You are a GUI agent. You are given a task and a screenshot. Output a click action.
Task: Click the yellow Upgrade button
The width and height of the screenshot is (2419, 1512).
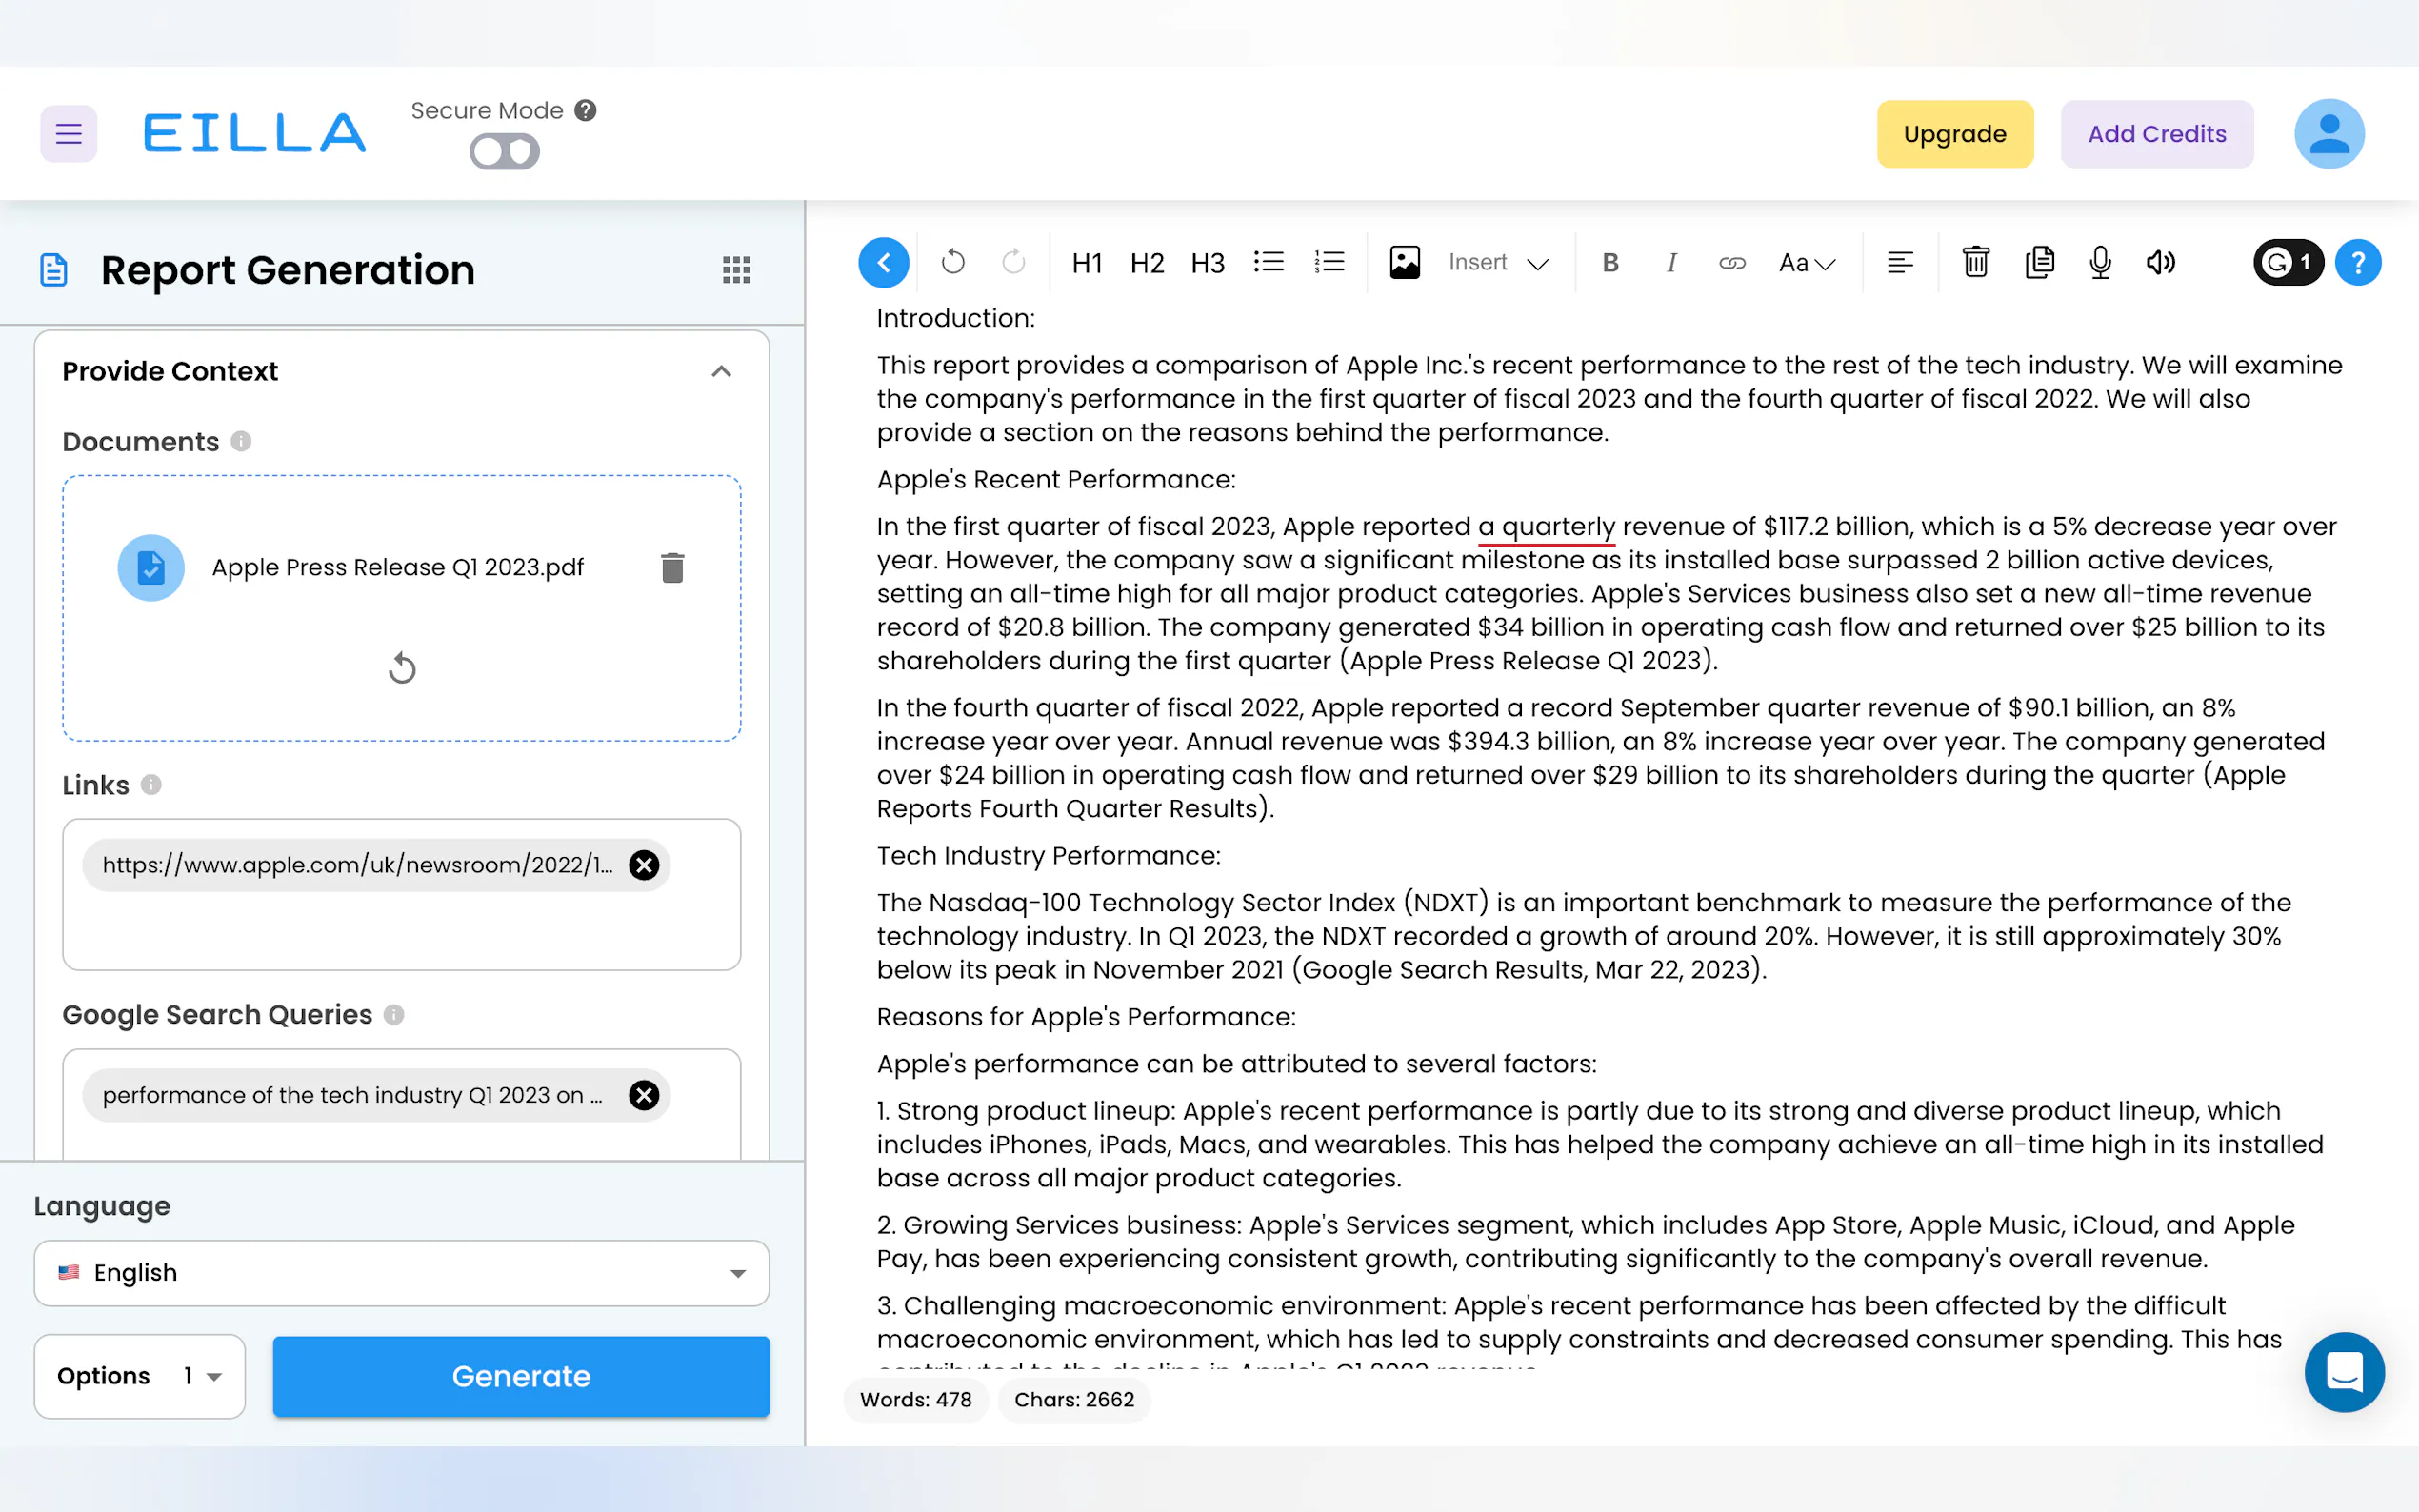[x=1954, y=134]
